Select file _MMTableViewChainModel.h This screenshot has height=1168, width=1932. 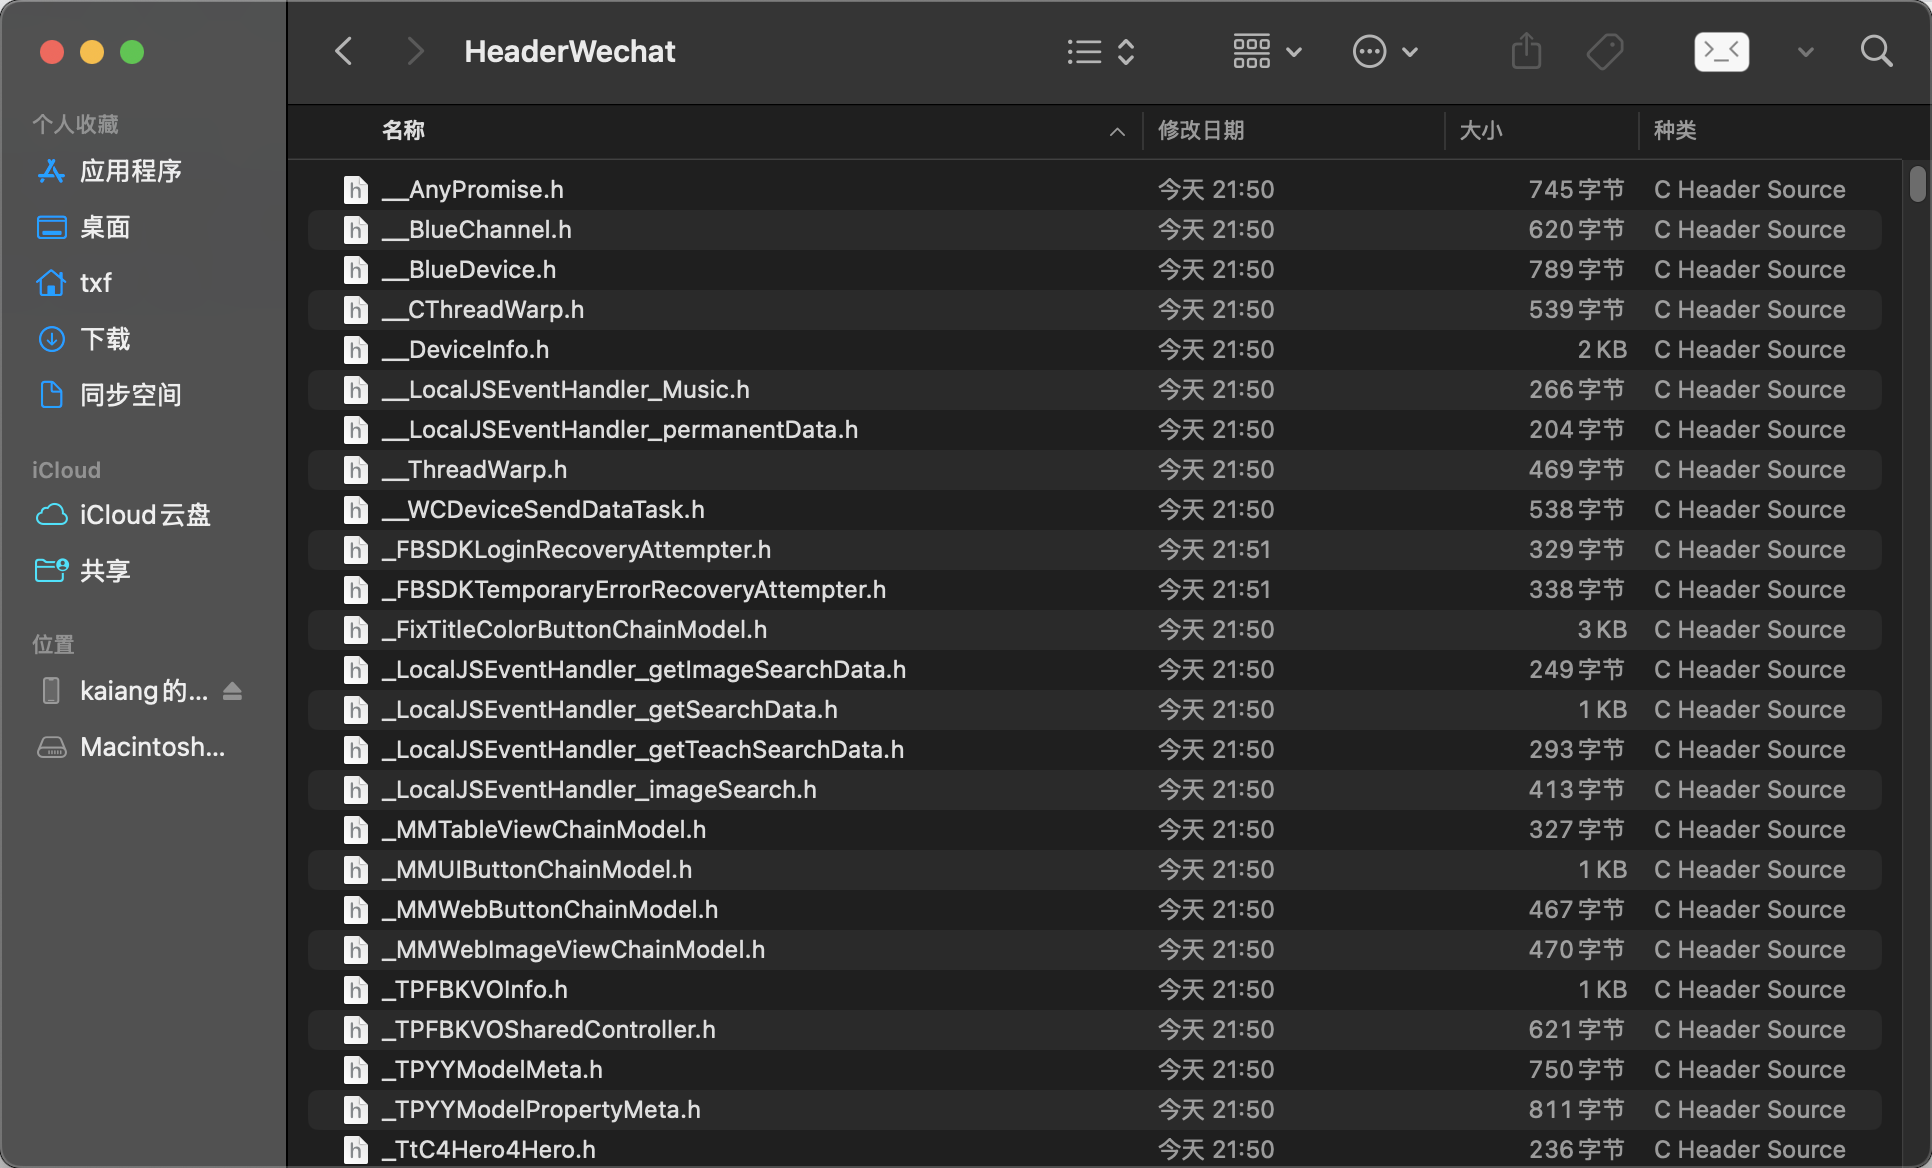[1094, 829]
